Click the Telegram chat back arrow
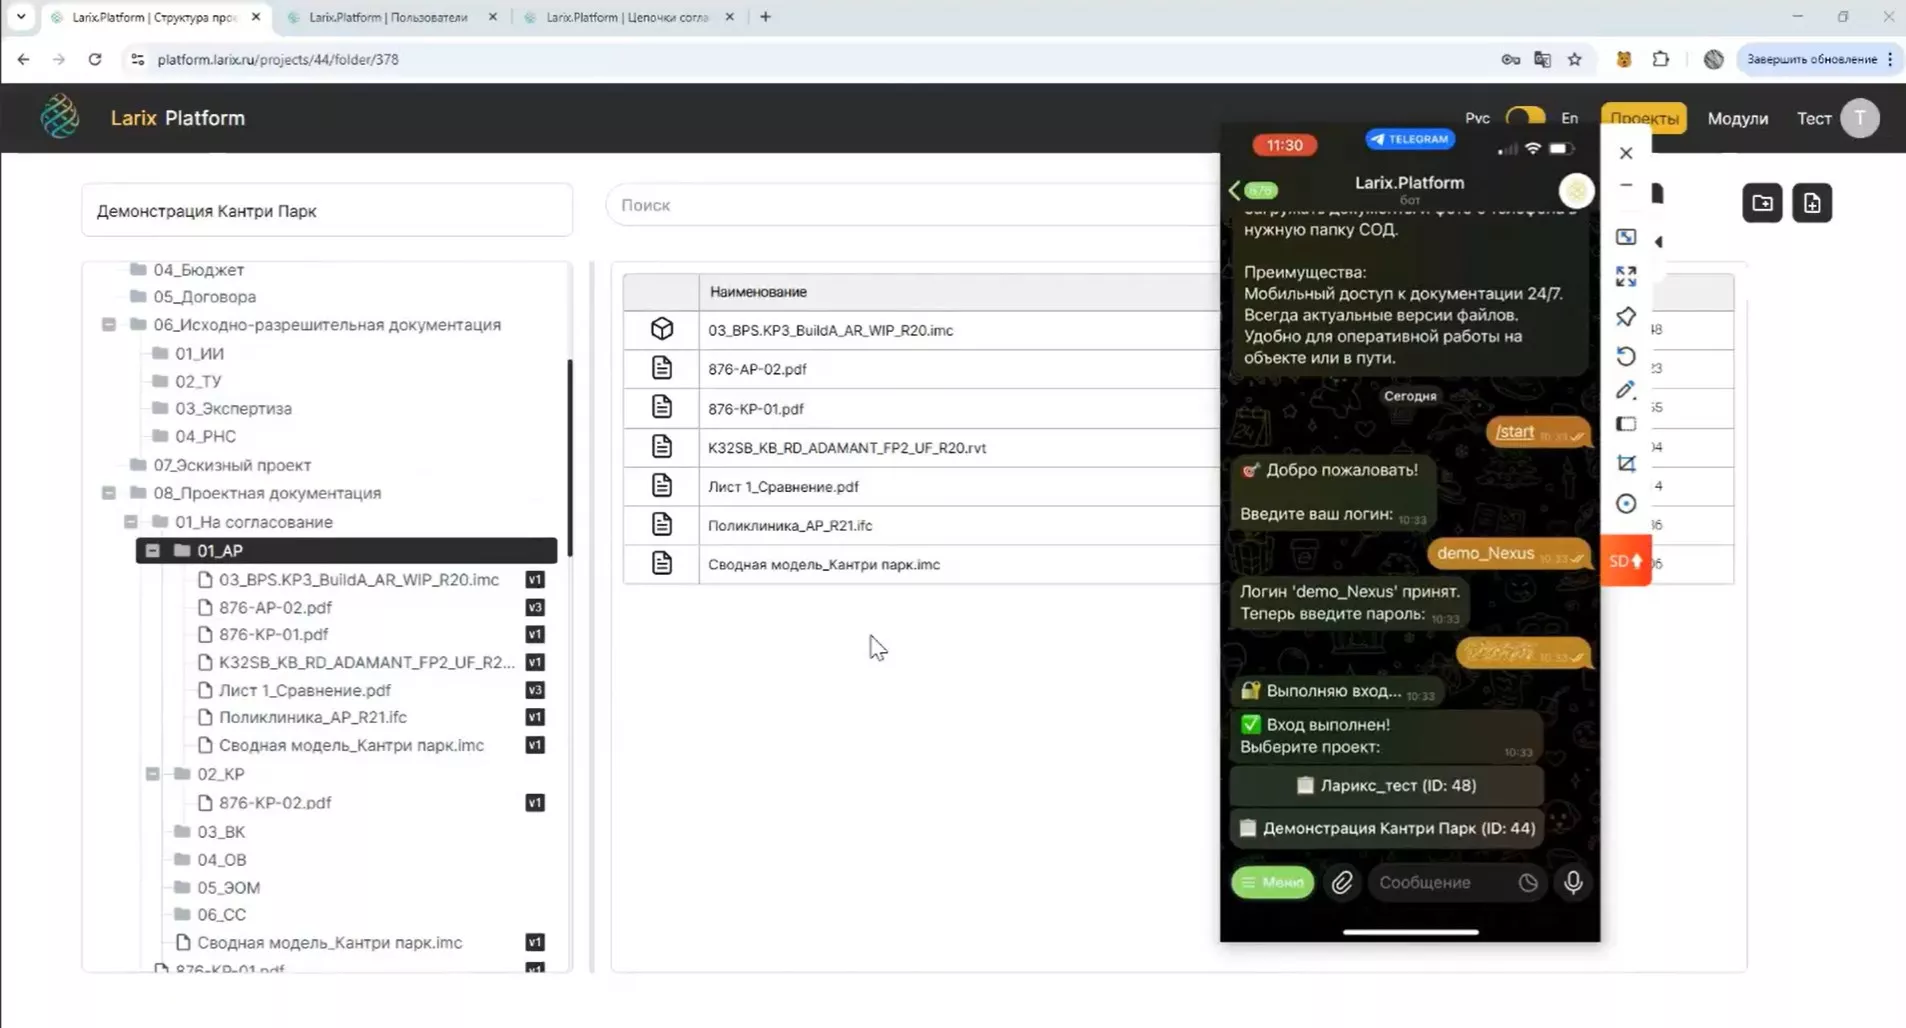1906x1028 pixels. [x=1235, y=190]
